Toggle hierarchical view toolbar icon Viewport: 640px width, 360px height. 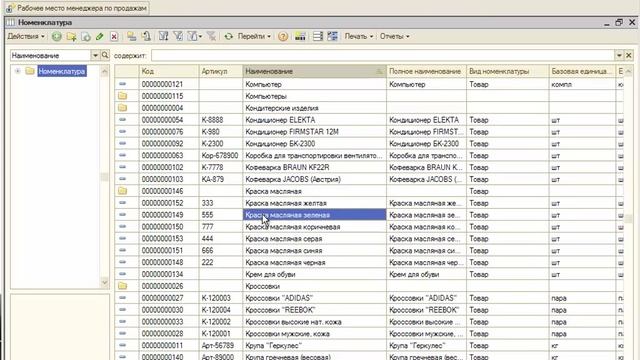click(131, 37)
